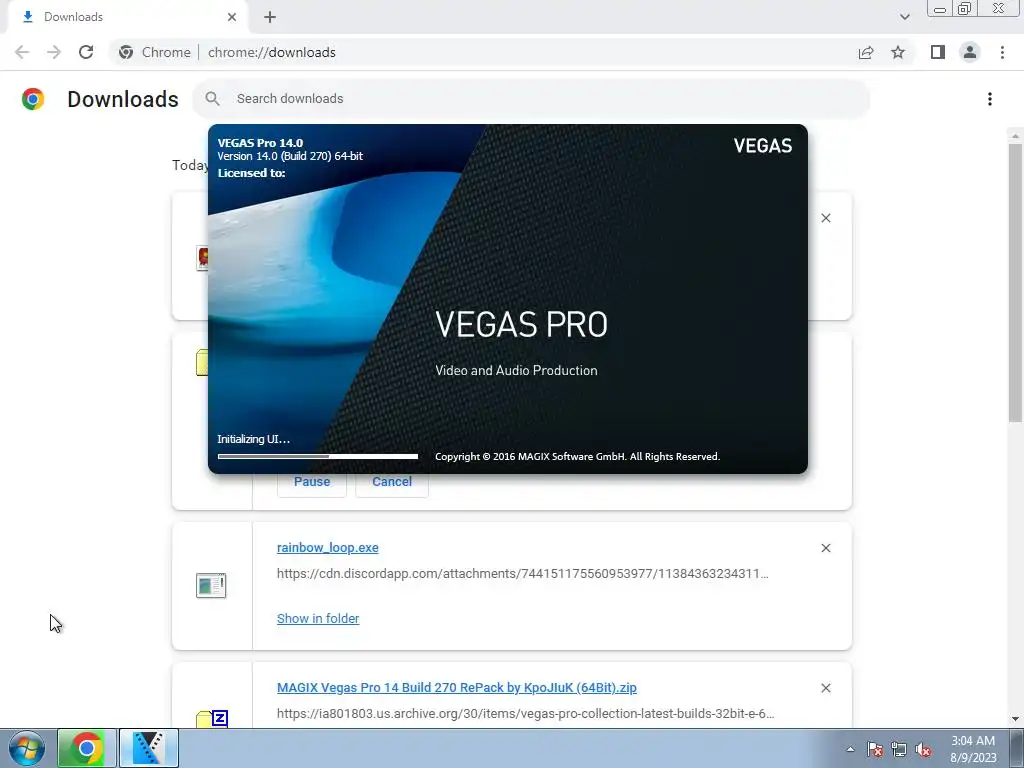1024x768 pixels.
Task: Cancel the in-progress download
Action: [392, 482]
